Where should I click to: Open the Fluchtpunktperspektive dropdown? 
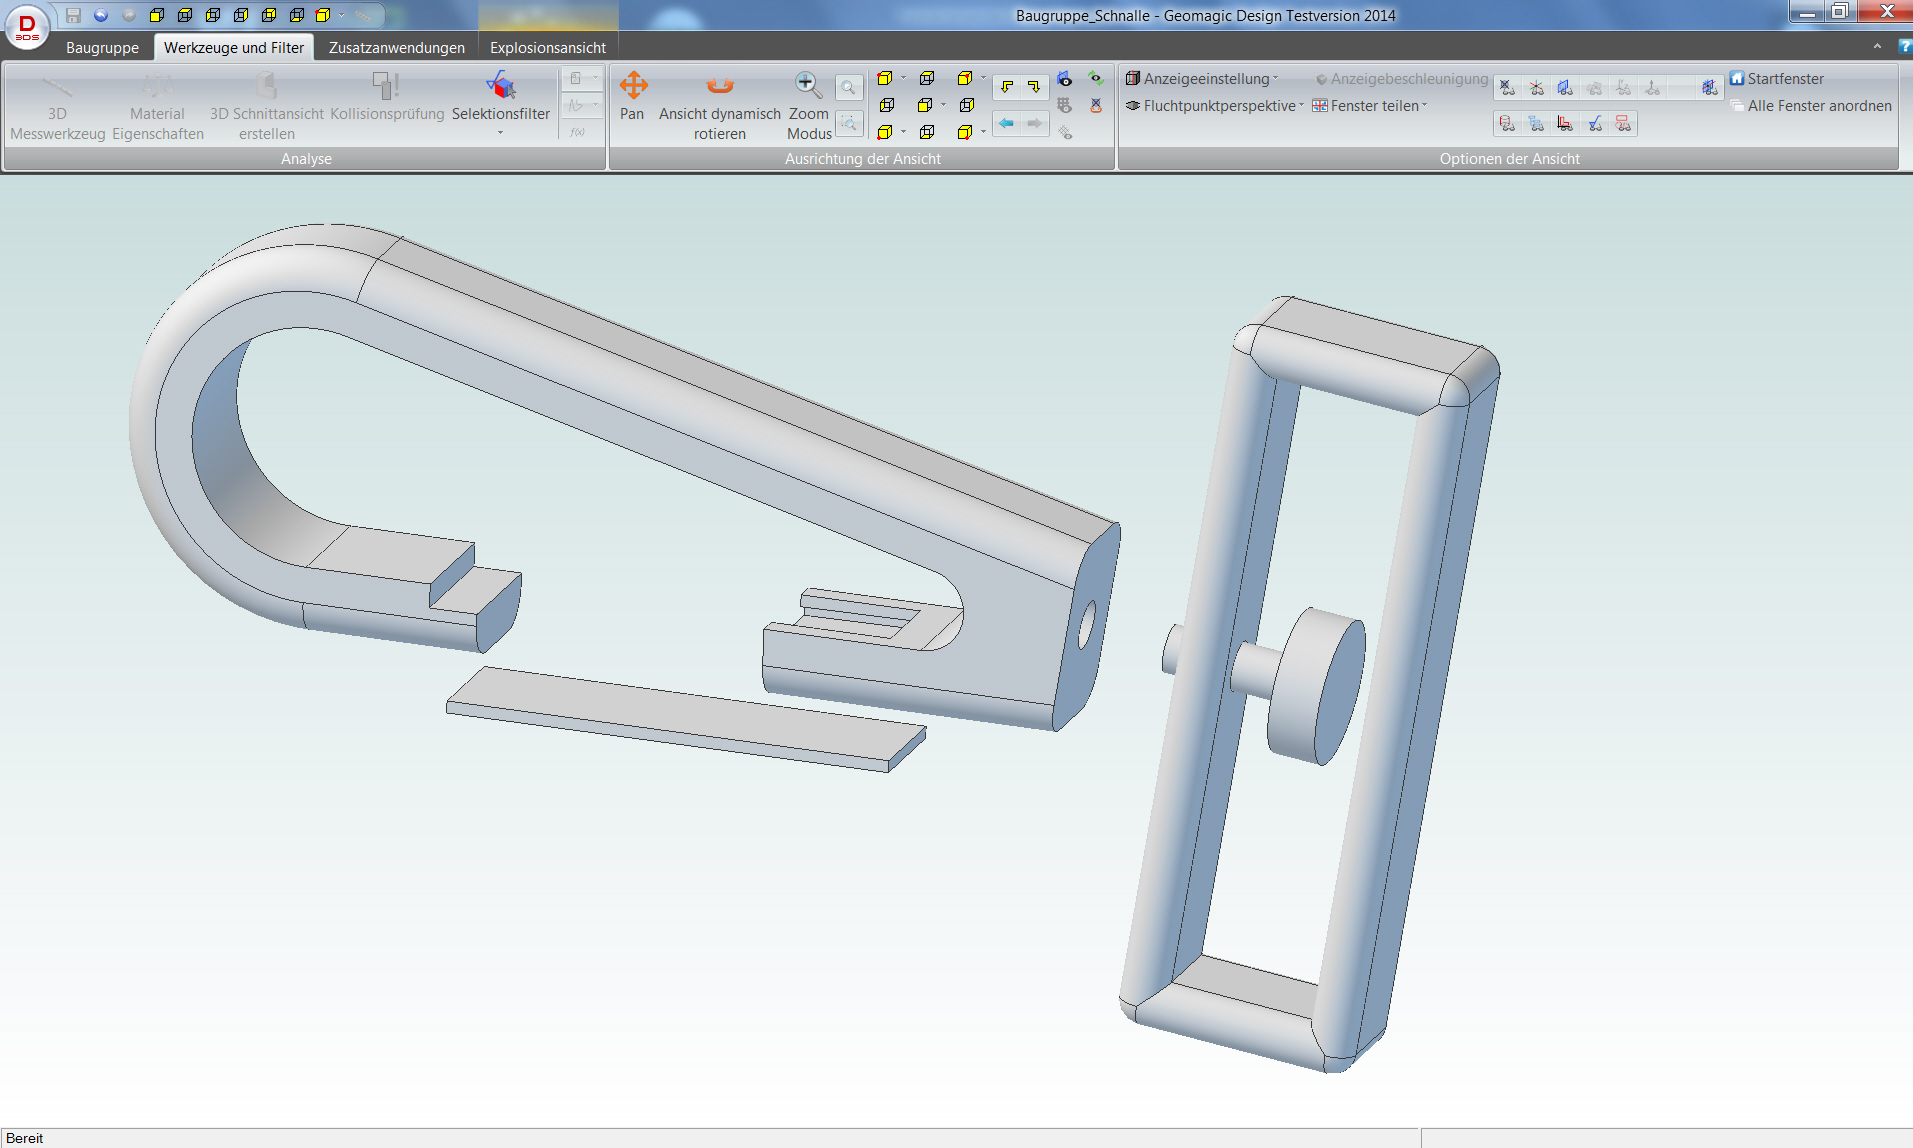pos(1301,105)
